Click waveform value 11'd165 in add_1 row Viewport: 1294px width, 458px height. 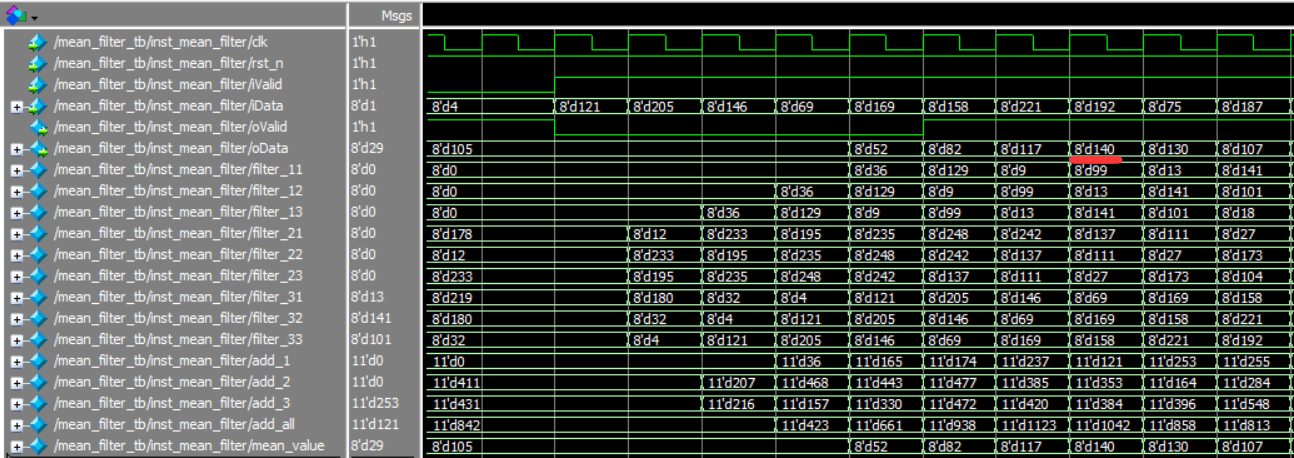coord(877,361)
